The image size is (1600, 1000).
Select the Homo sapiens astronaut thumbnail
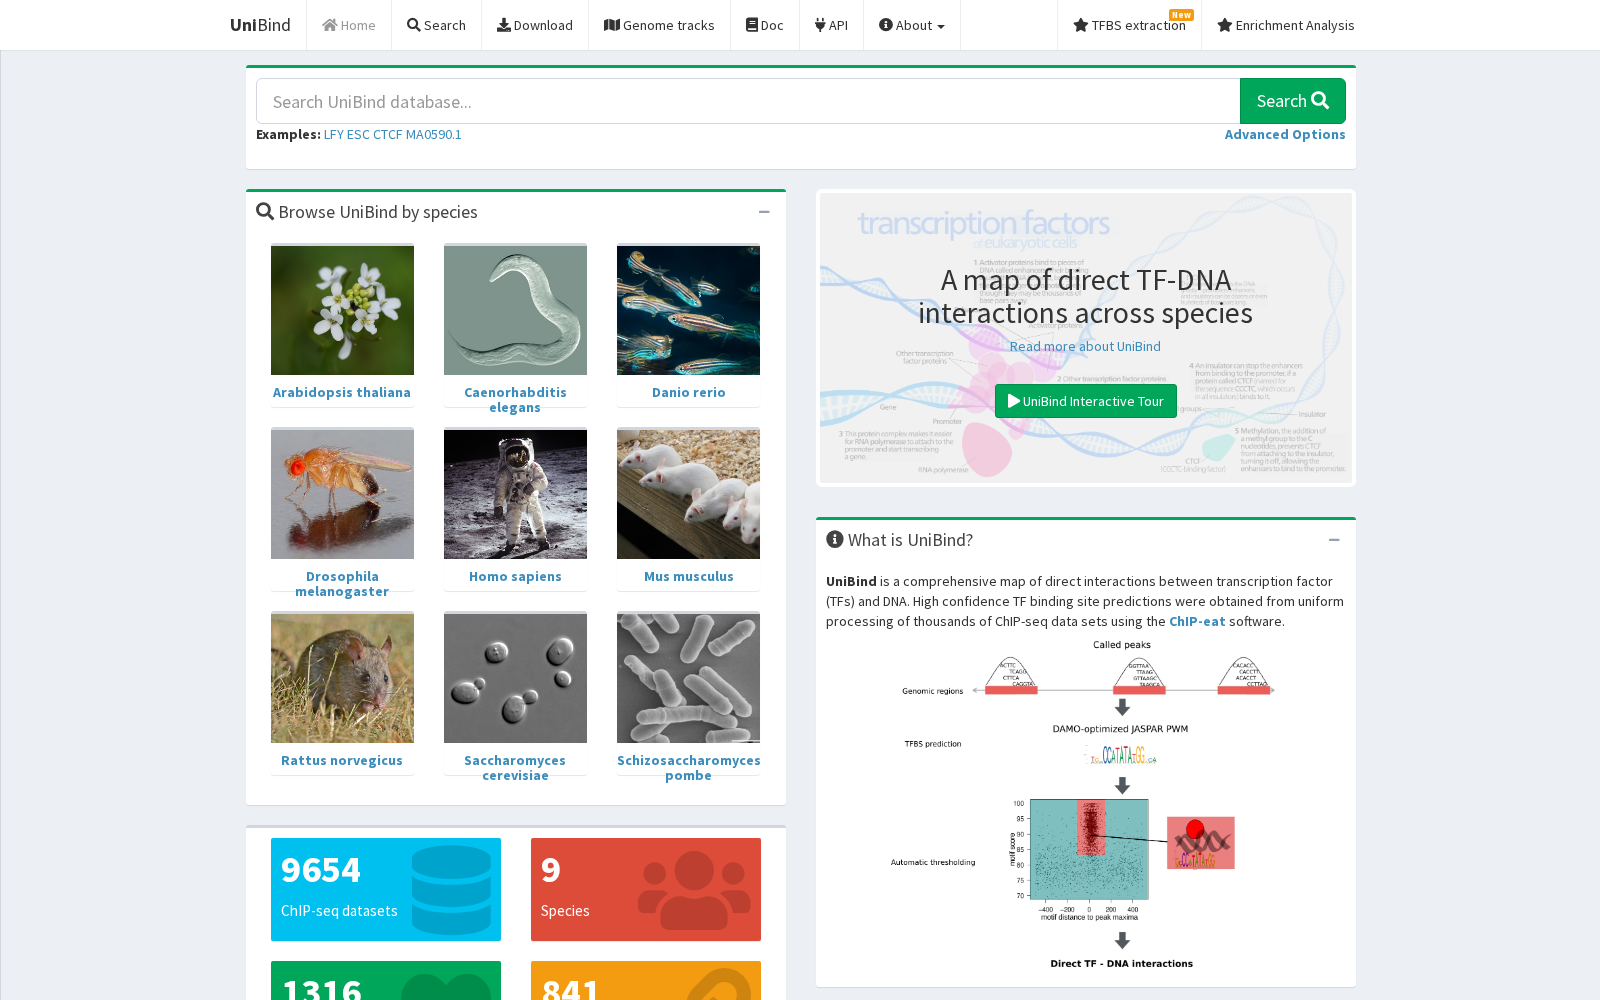click(515, 494)
